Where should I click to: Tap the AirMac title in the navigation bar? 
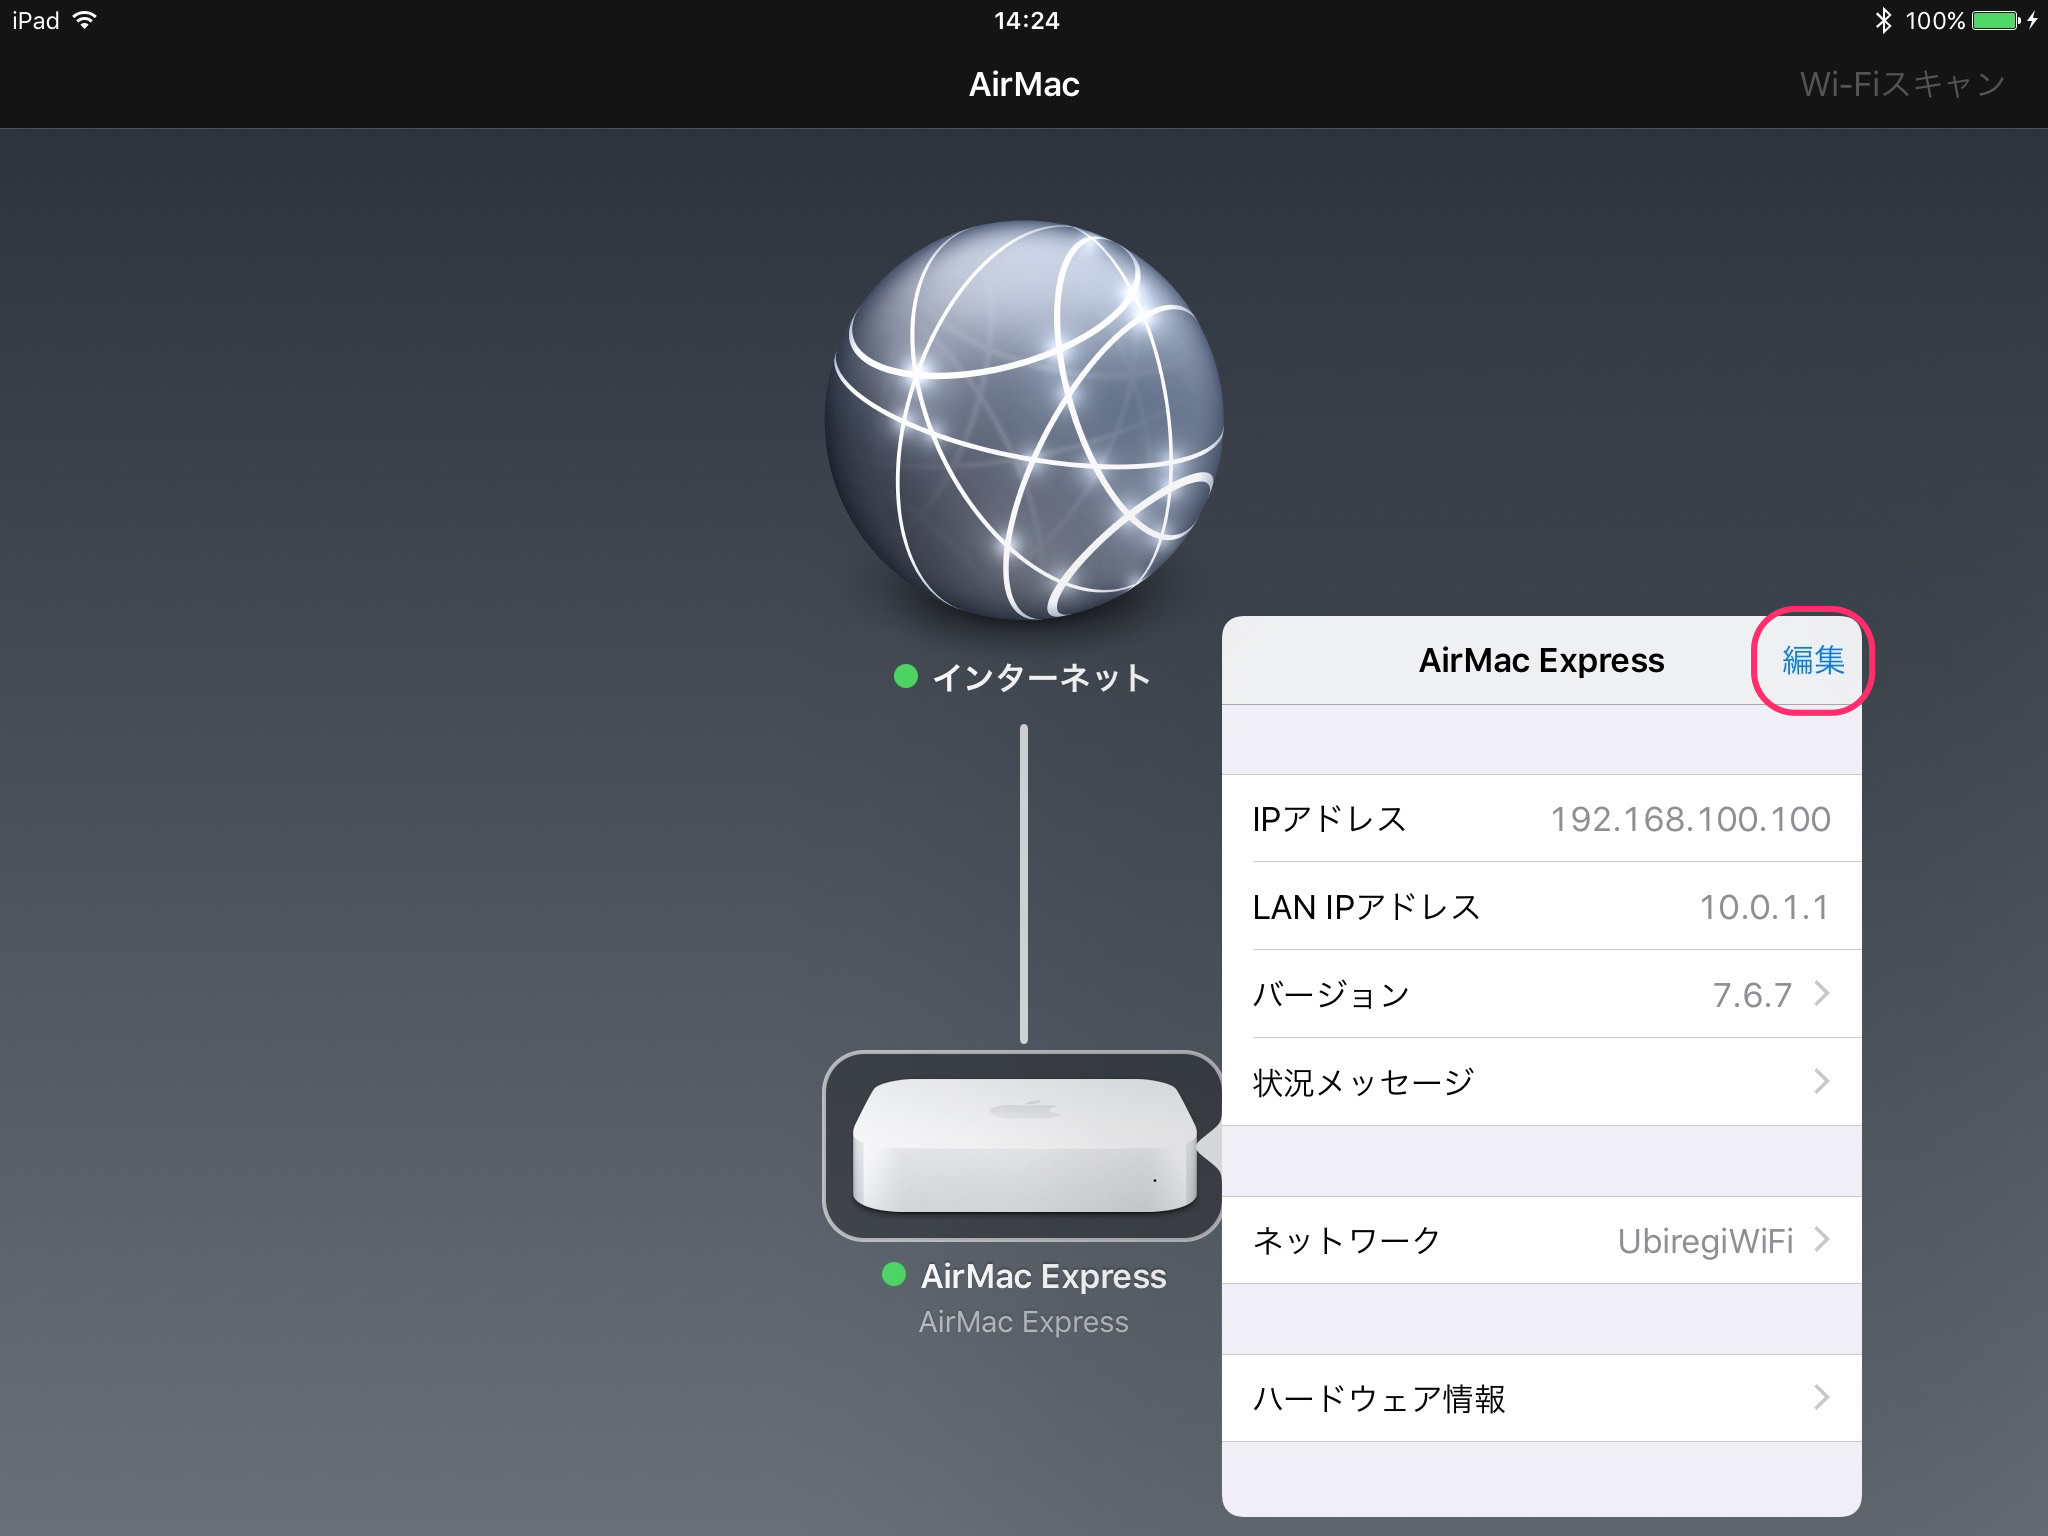pyautogui.click(x=1024, y=84)
